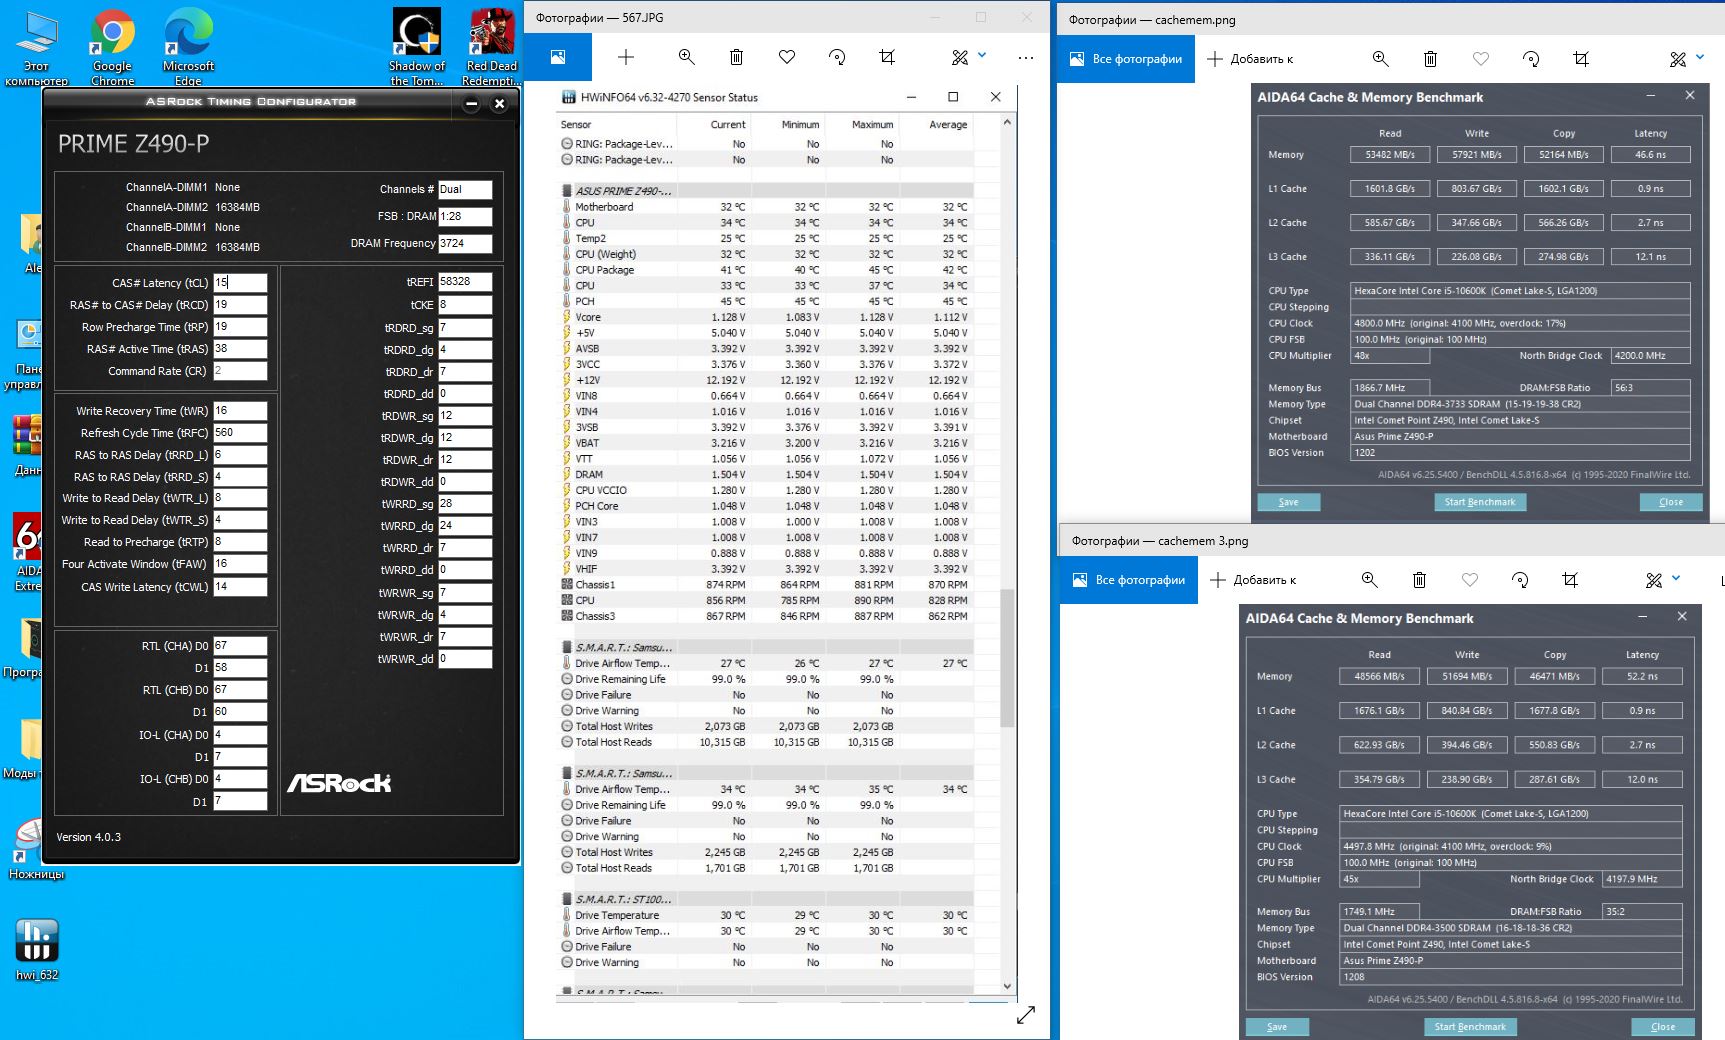
Task: Click the RAS# Active Time (tRAS) field
Action: tap(240, 349)
